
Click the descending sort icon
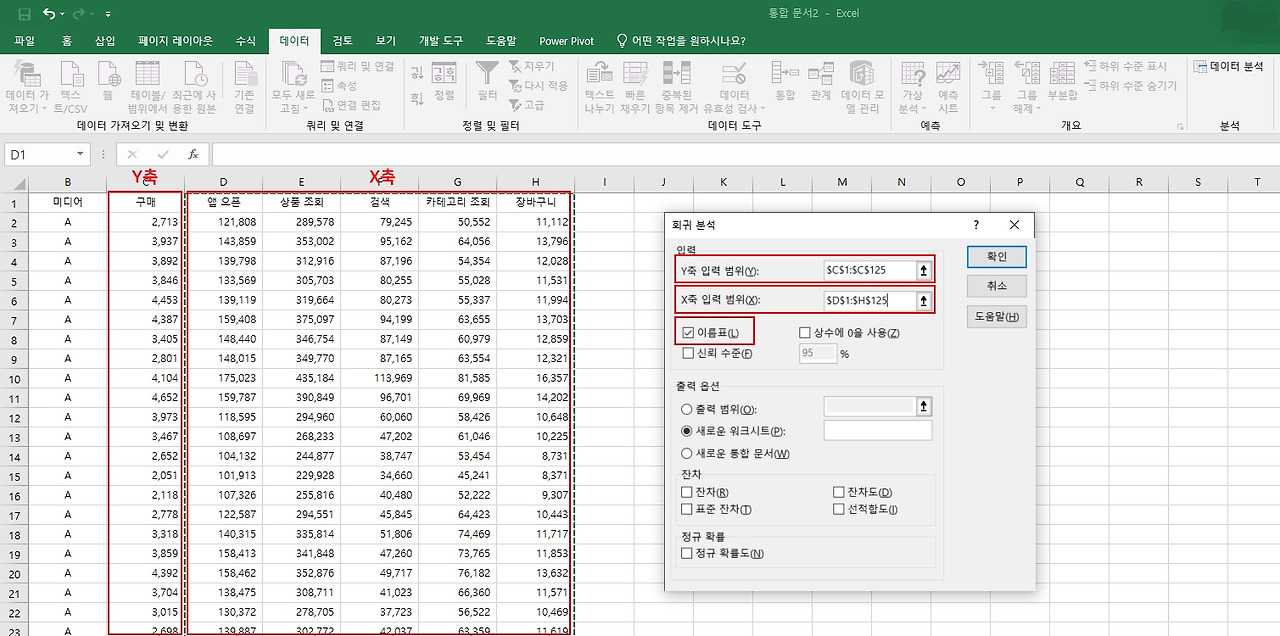417,98
